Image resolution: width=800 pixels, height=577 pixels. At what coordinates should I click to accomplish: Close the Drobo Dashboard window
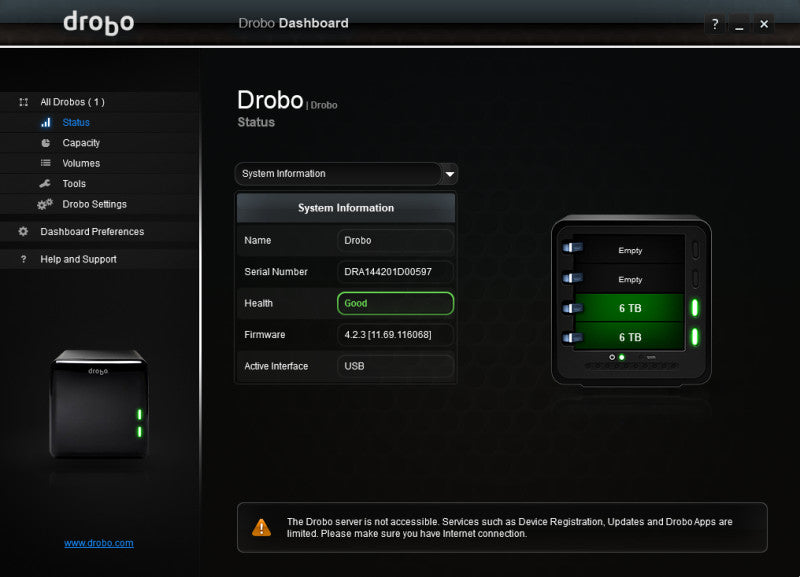click(764, 24)
